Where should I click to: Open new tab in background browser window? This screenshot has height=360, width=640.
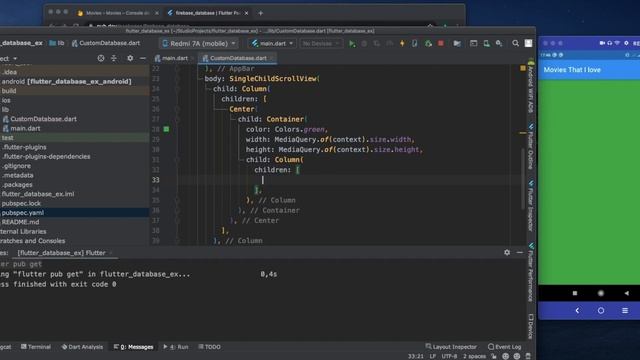click(260, 13)
